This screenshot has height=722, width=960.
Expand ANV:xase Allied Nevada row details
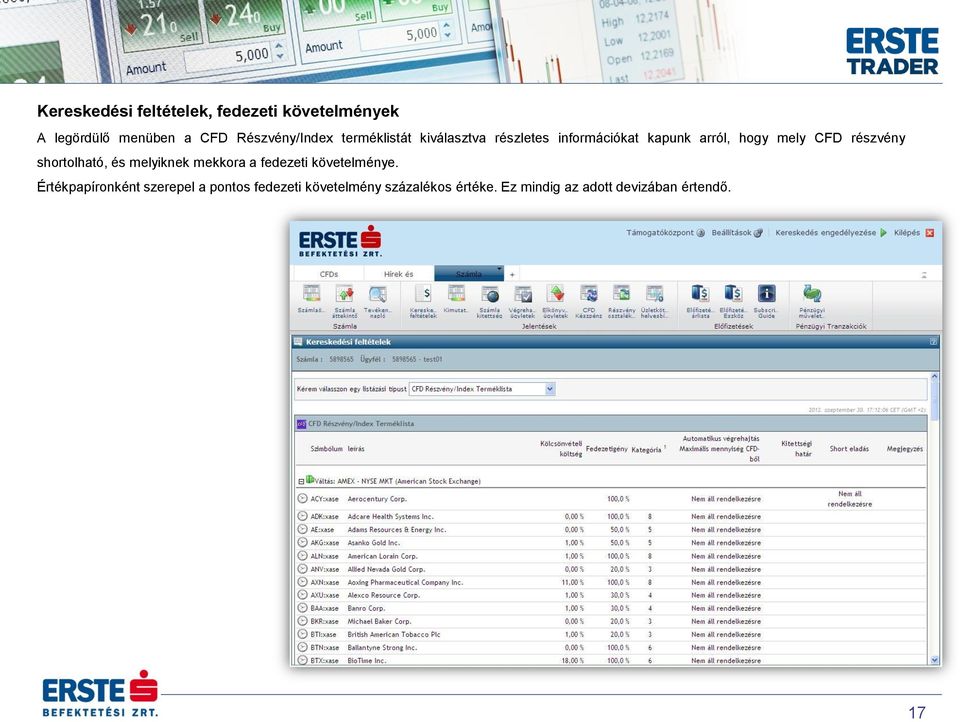(302, 569)
